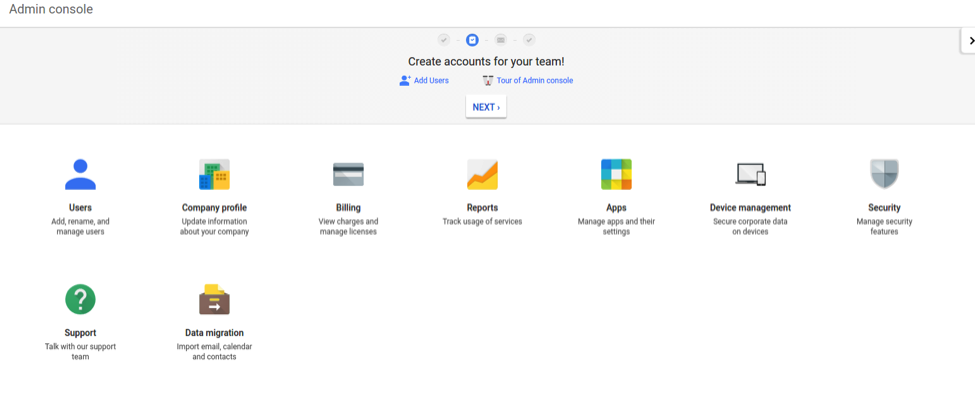Image resolution: width=975 pixels, height=403 pixels.
Task: Click 'Add, rename, and manage users' description
Action: (80, 226)
